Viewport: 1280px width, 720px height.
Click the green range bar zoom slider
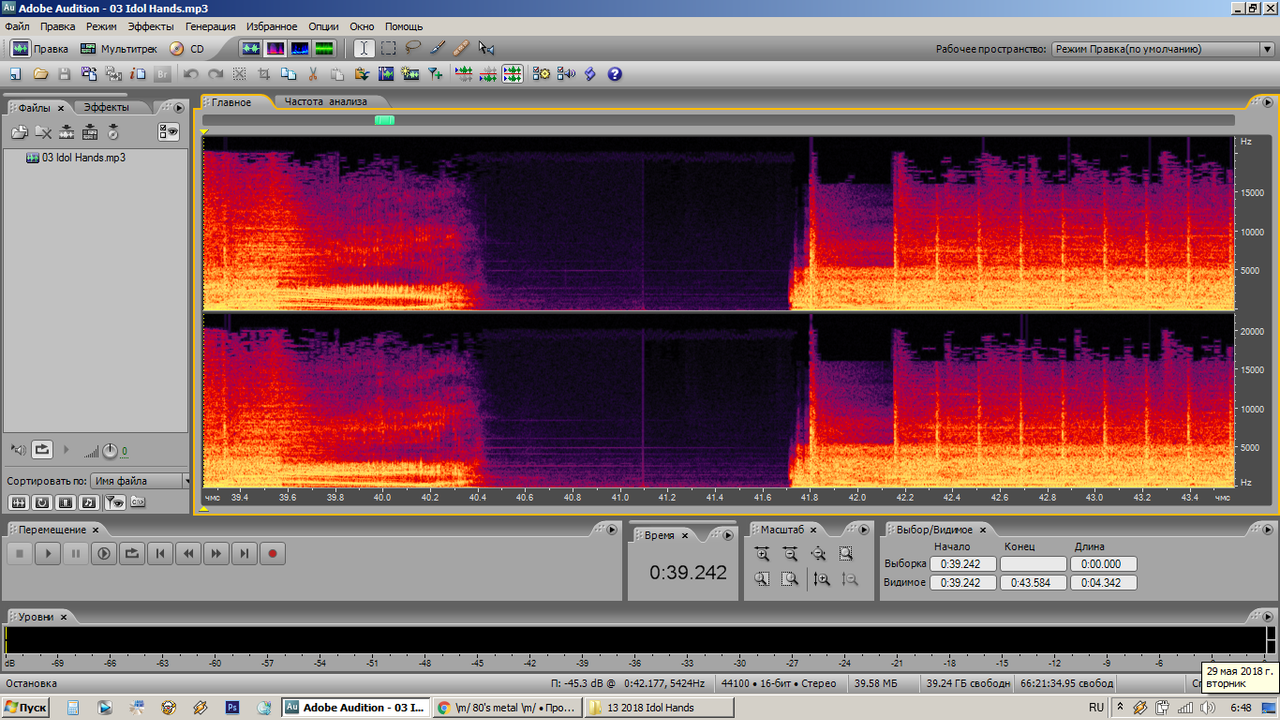[385, 120]
